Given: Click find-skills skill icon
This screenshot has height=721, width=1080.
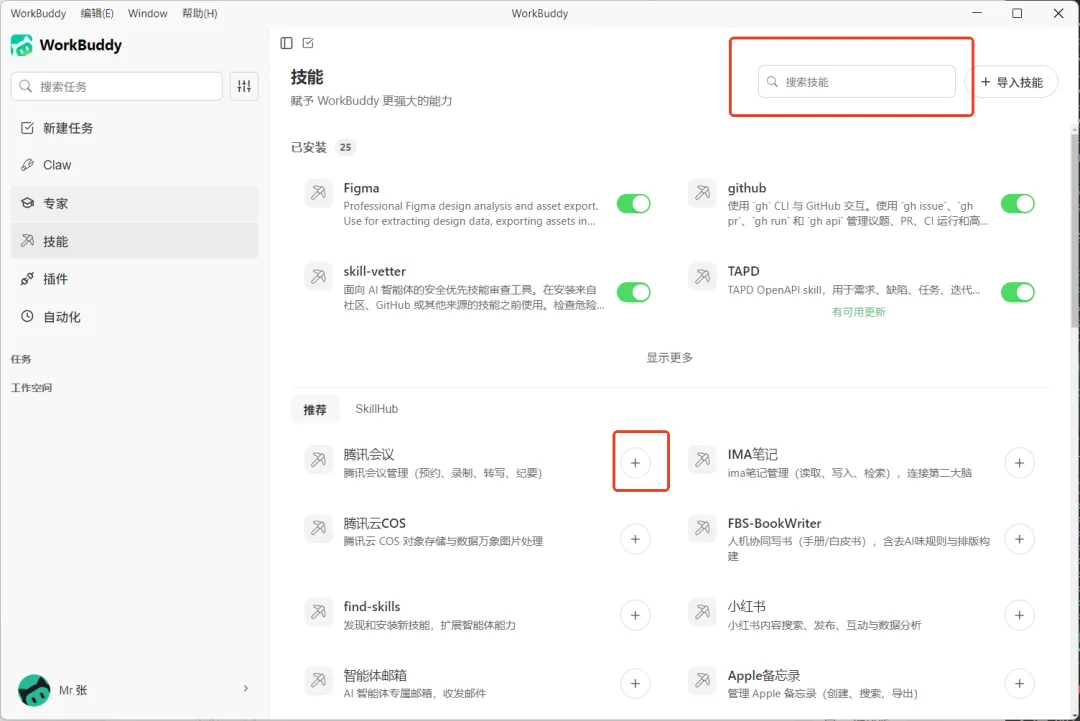Looking at the screenshot, I should coord(318,612).
